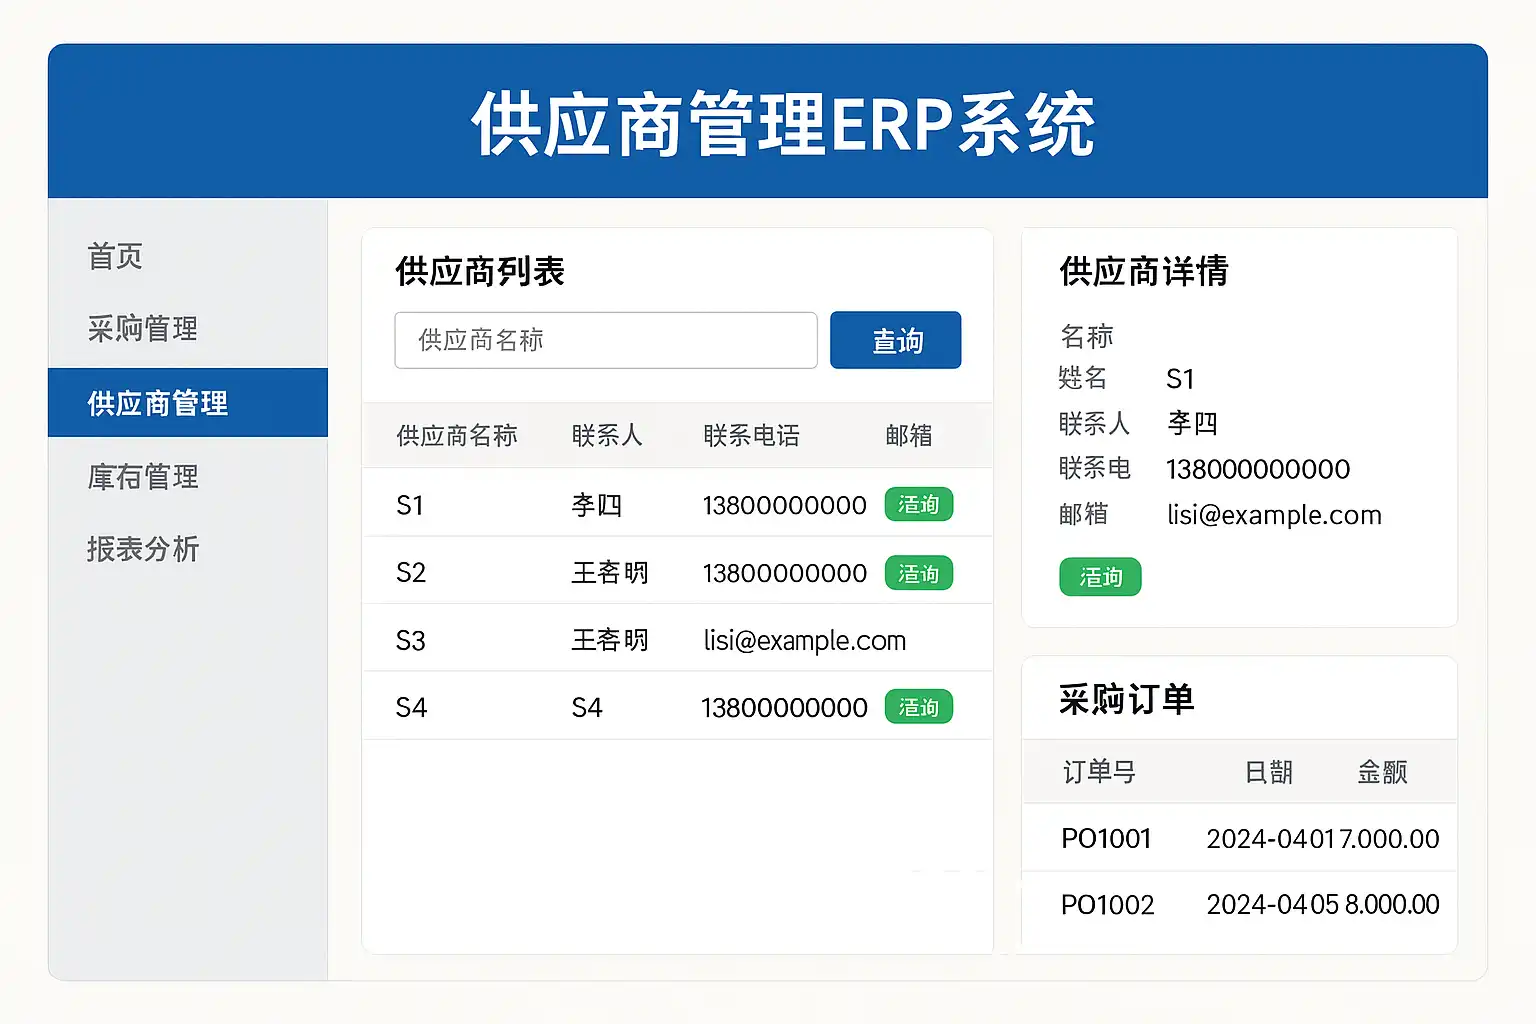Image resolution: width=1536 pixels, height=1024 pixels.
Task: Click the green status badge on row S2
Action: coord(918,574)
